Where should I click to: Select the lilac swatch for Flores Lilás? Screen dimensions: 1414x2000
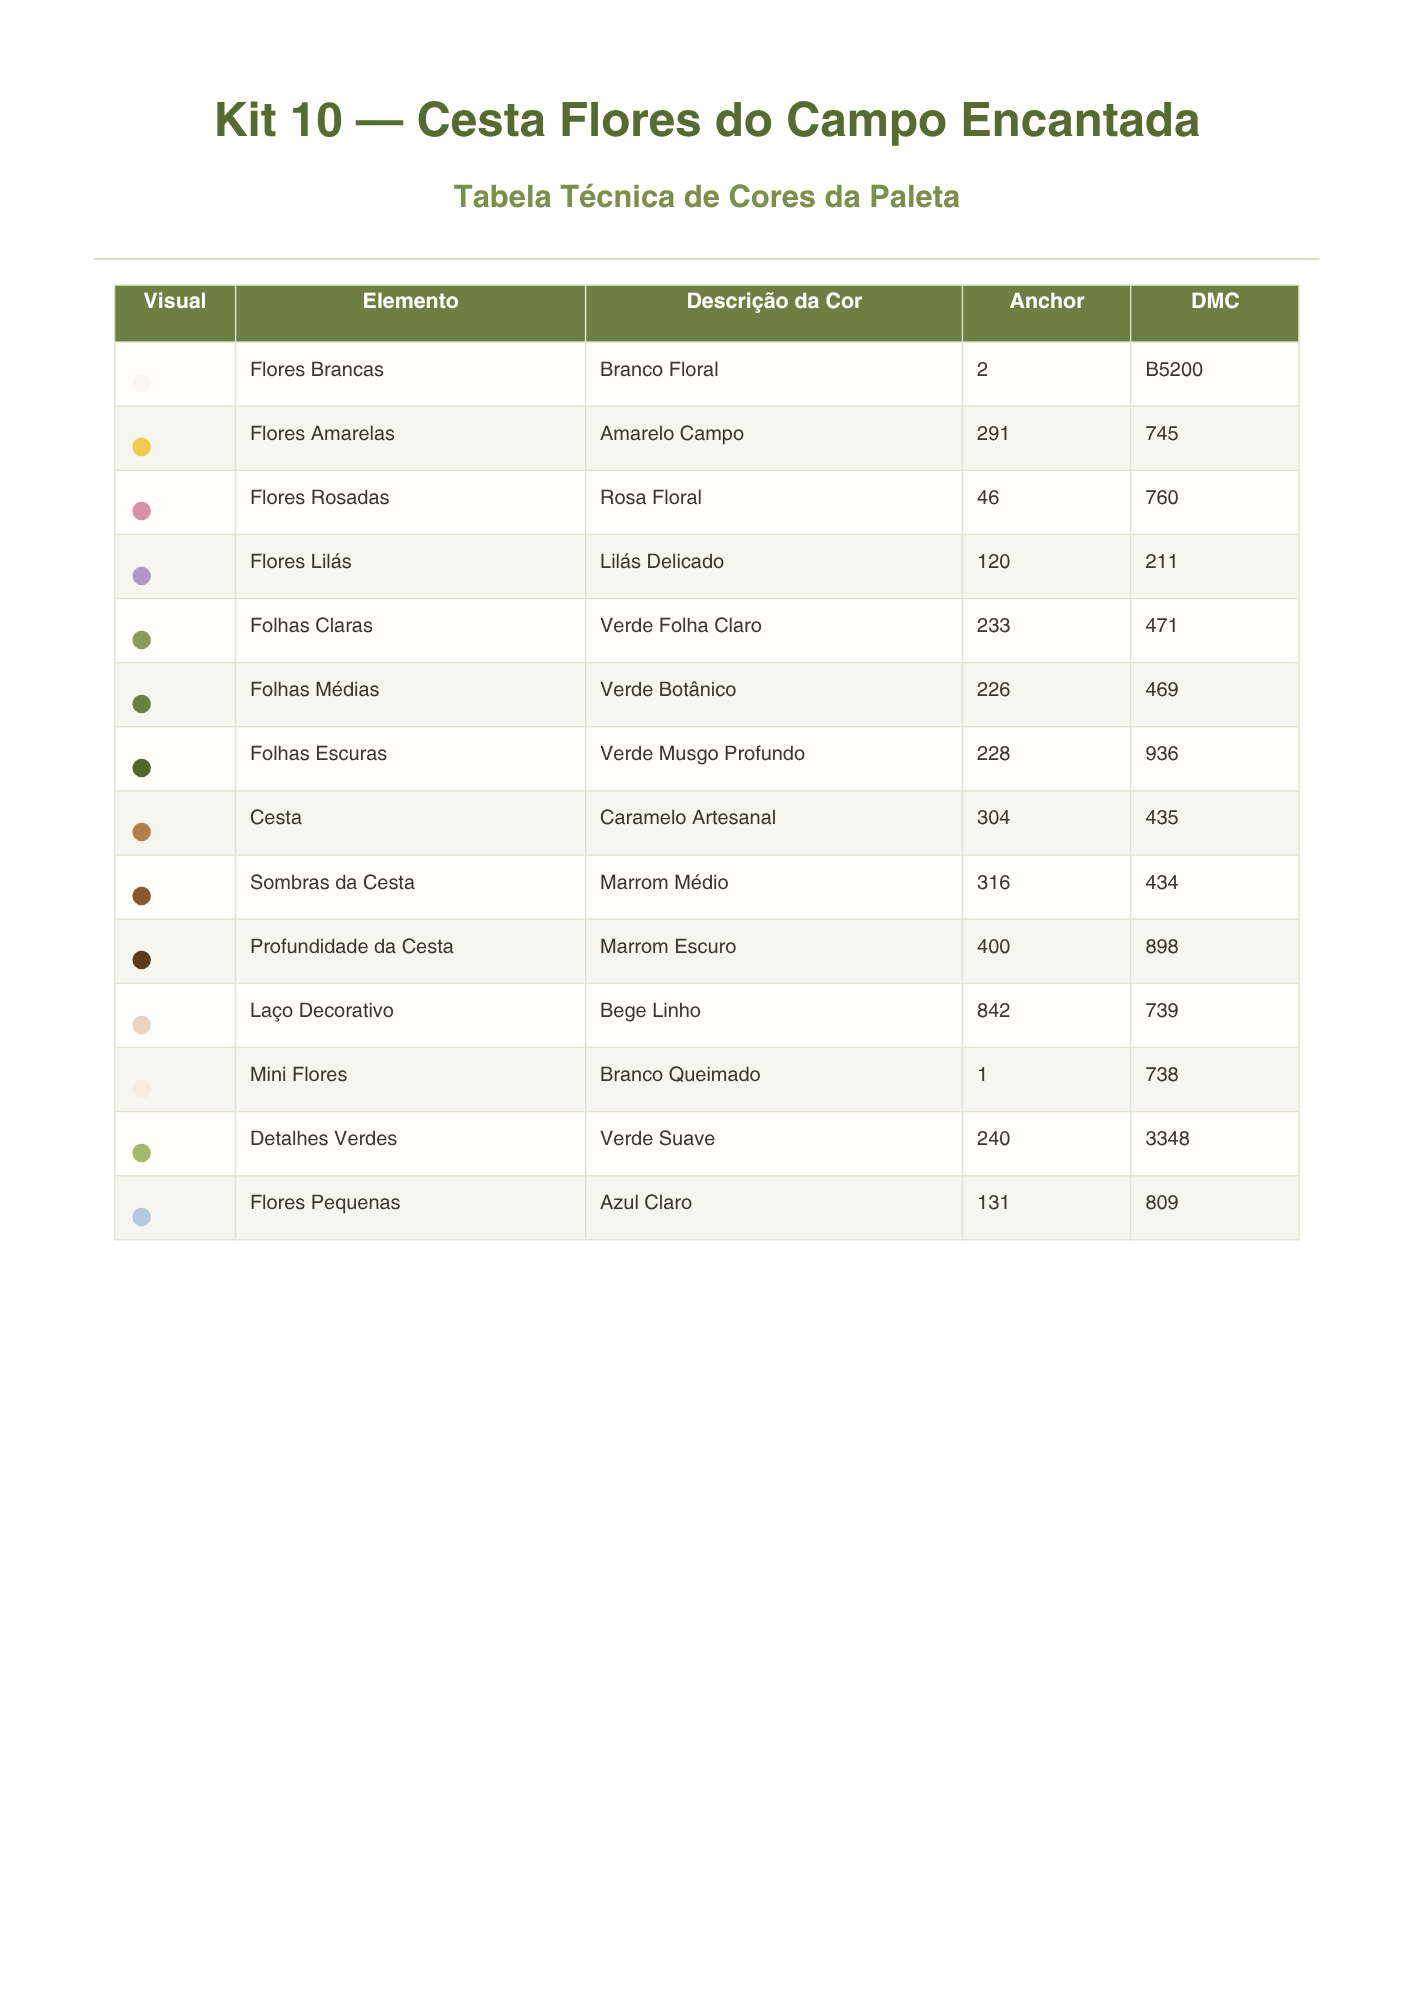coord(142,576)
